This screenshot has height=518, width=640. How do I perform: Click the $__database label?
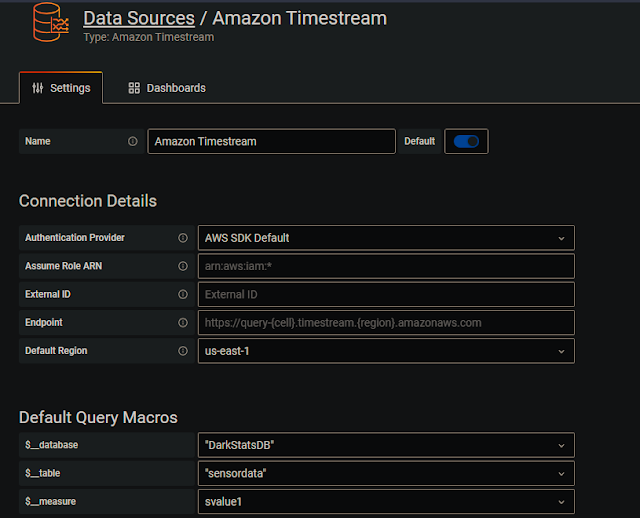[x=51, y=445]
